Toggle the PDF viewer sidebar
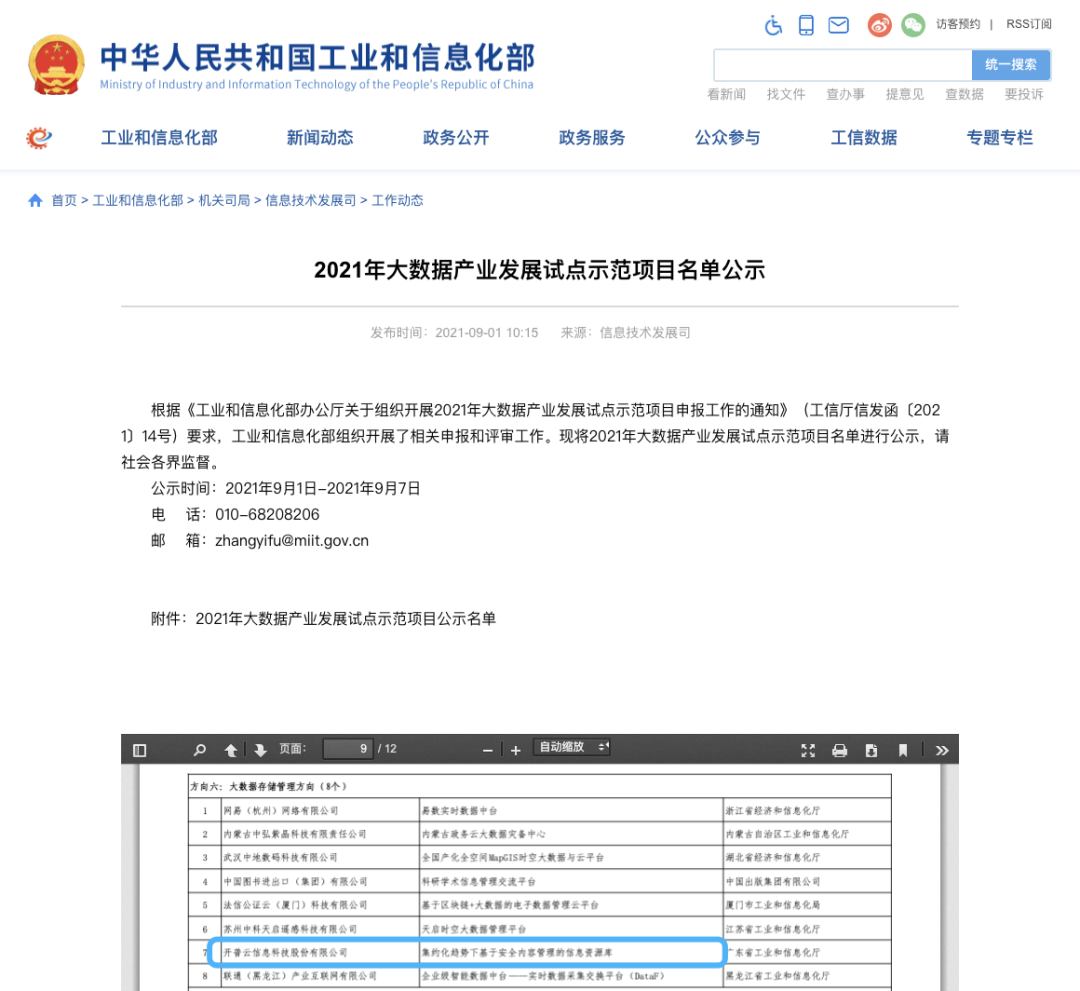Image resolution: width=1080 pixels, height=991 pixels. pyautogui.click(x=139, y=750)
